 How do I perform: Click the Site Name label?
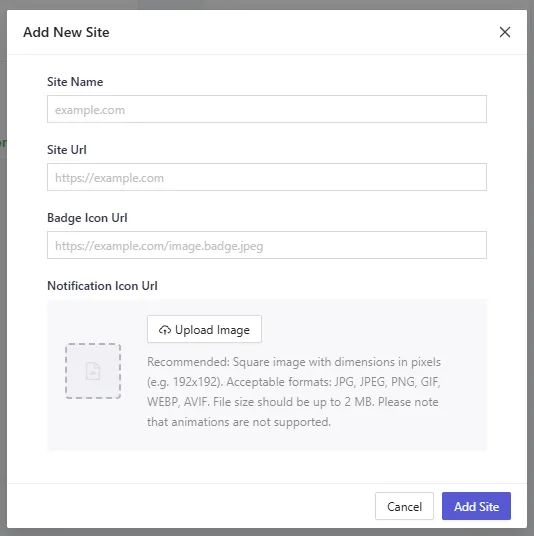coord(75,82)
